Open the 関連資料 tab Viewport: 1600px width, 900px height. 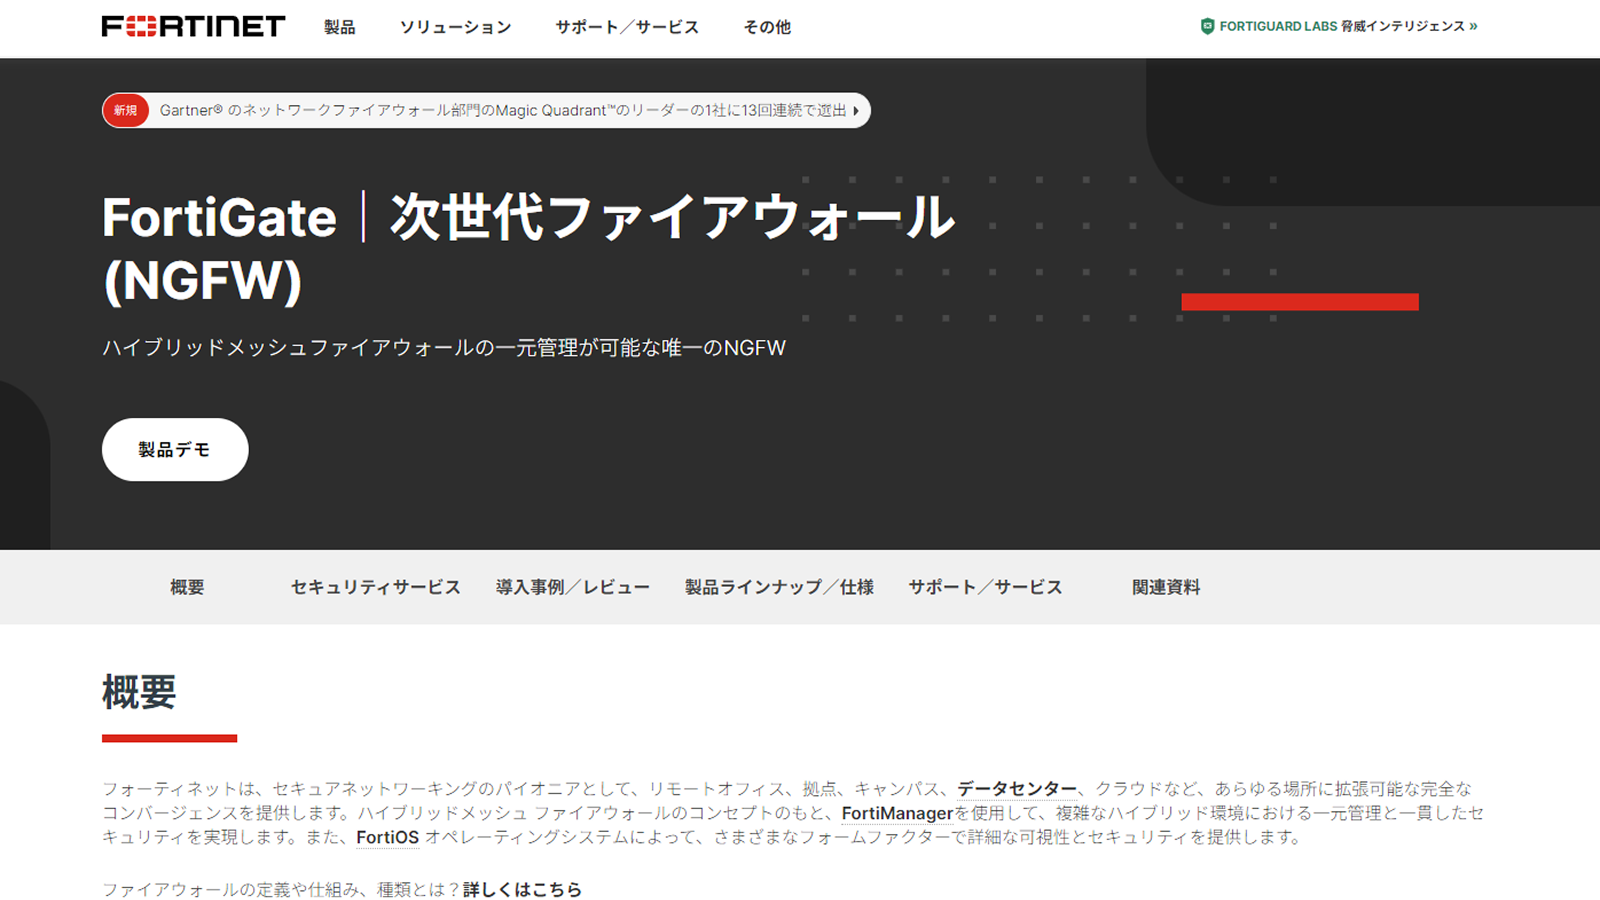click(x=1166, y=587)
